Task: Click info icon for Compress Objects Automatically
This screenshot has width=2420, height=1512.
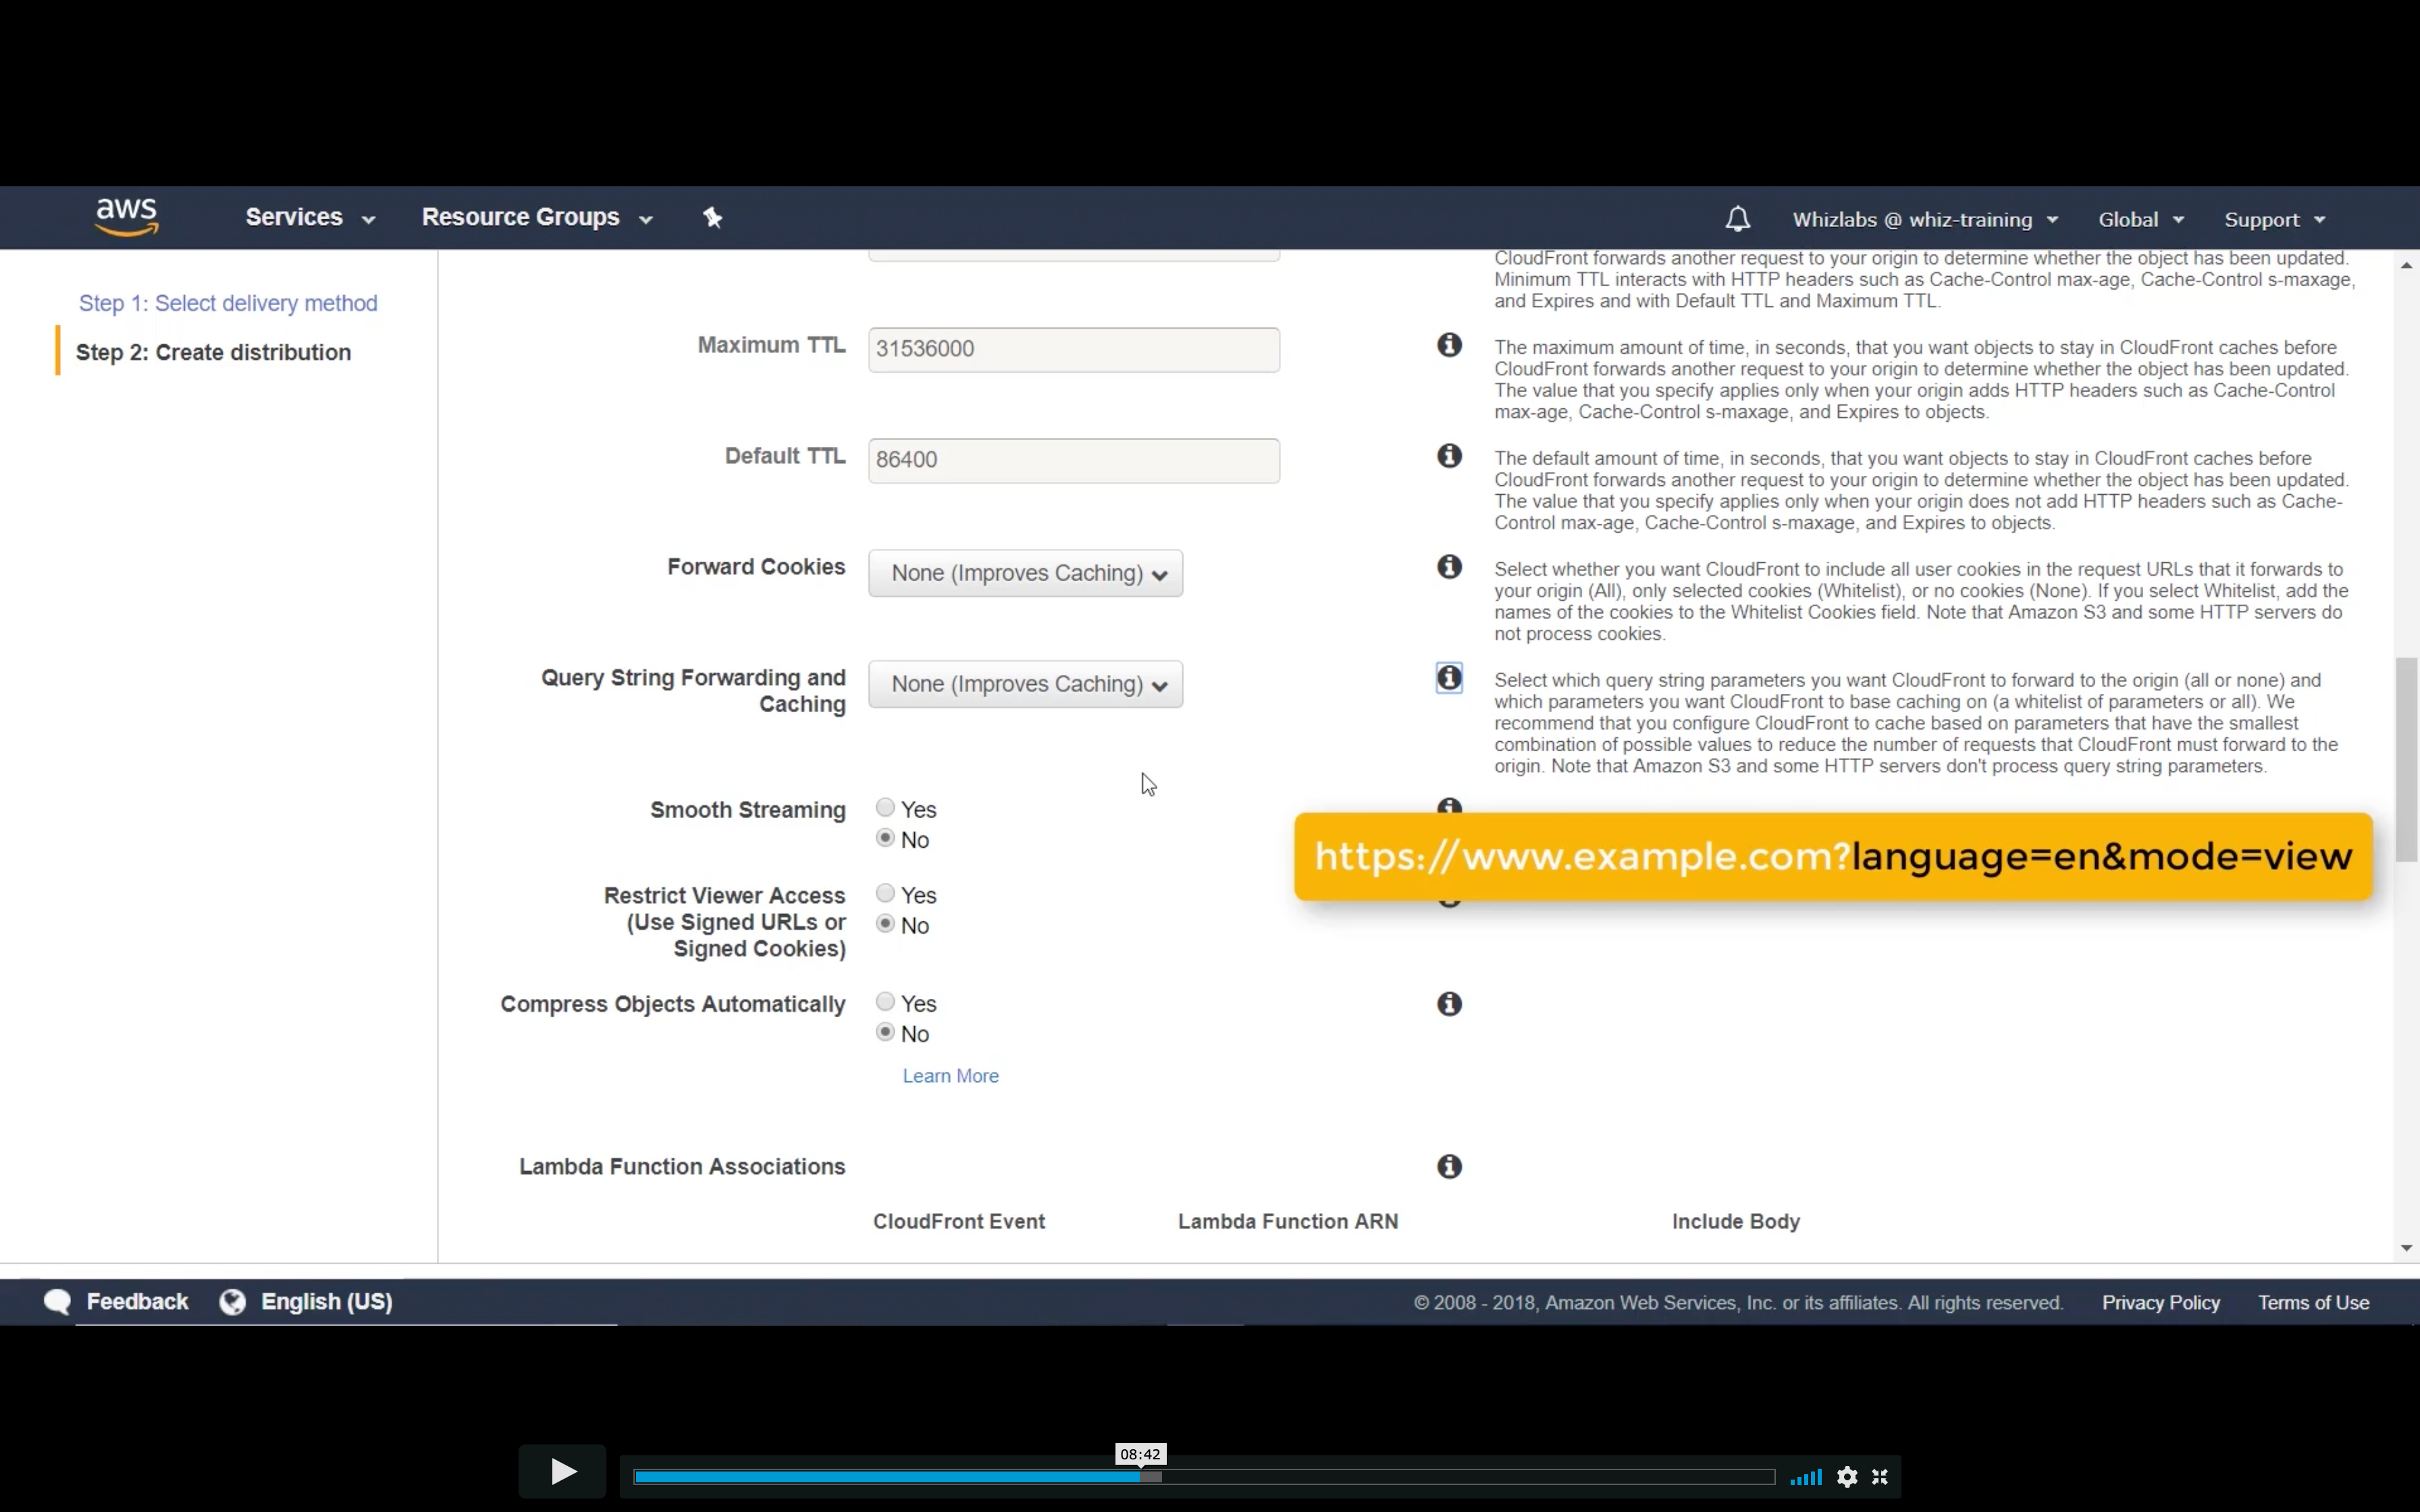Action: click(x=1449, y=1004)
